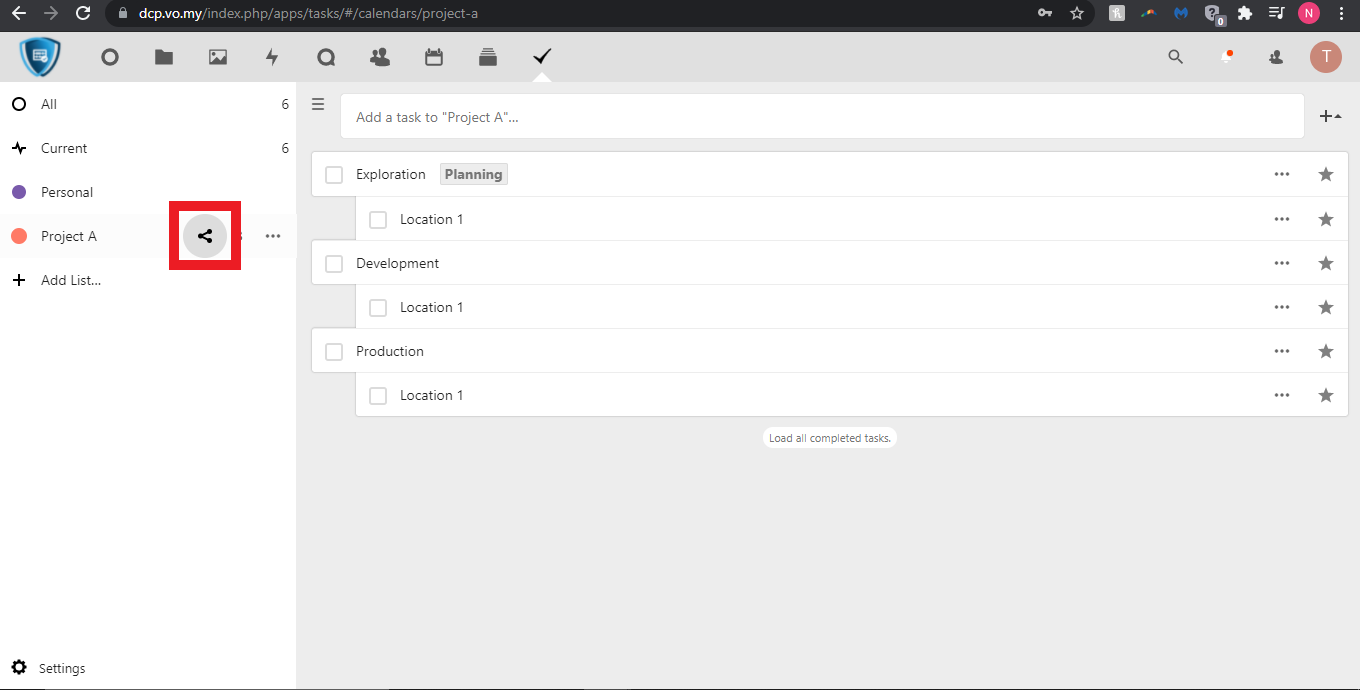Viewport: 1360px width, 690px height.
Task: Expand the sort order dropdown at top right
Action: (x=1330, y=117)
